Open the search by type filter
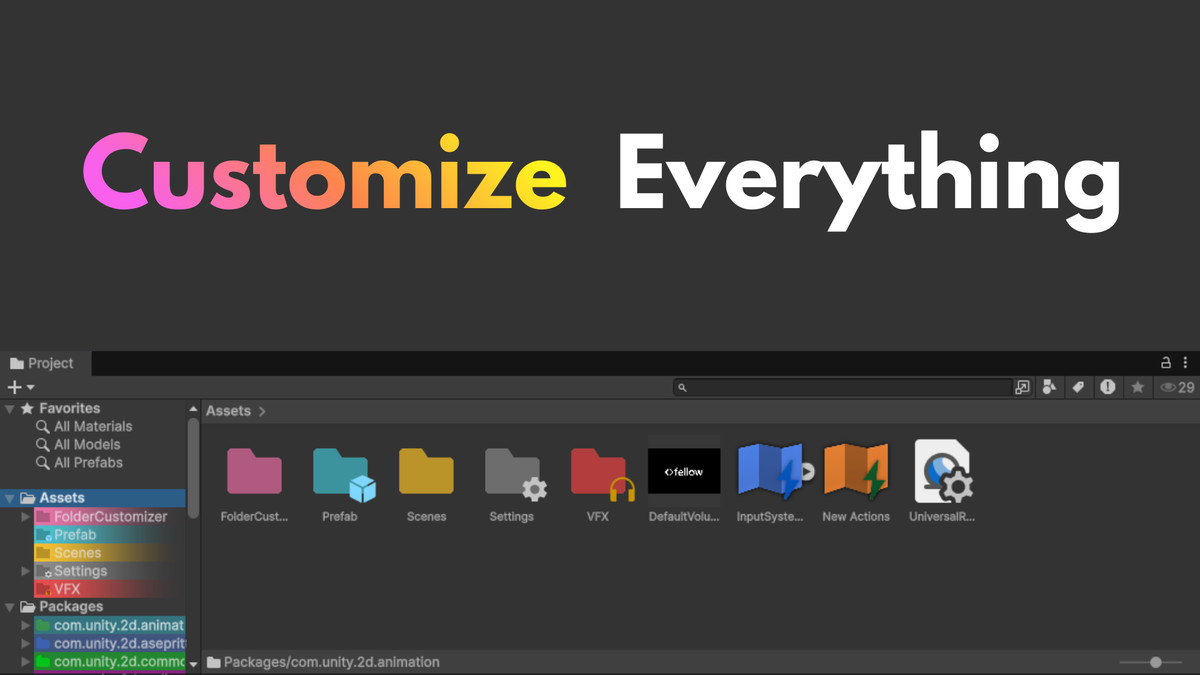This screenshot has height=675, width=1200. tap(1049, 387)
